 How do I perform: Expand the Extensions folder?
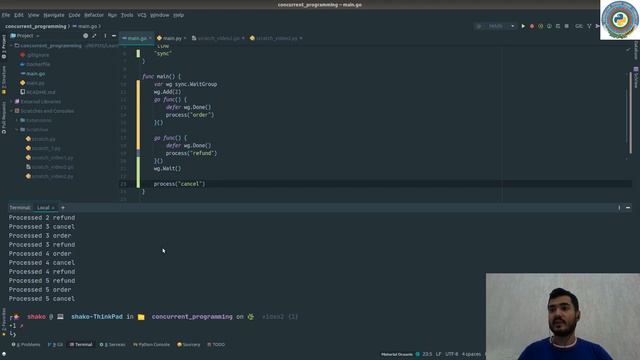17,120
